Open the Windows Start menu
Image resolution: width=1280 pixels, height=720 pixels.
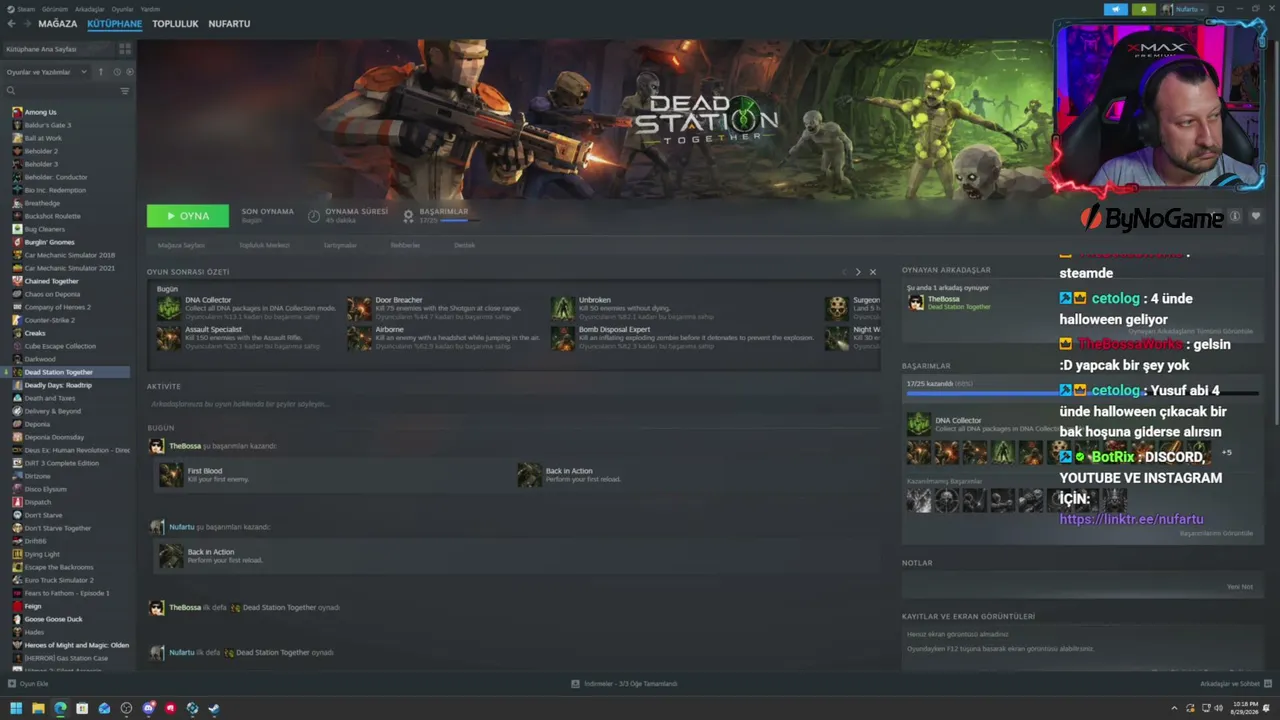coord(16,709)
